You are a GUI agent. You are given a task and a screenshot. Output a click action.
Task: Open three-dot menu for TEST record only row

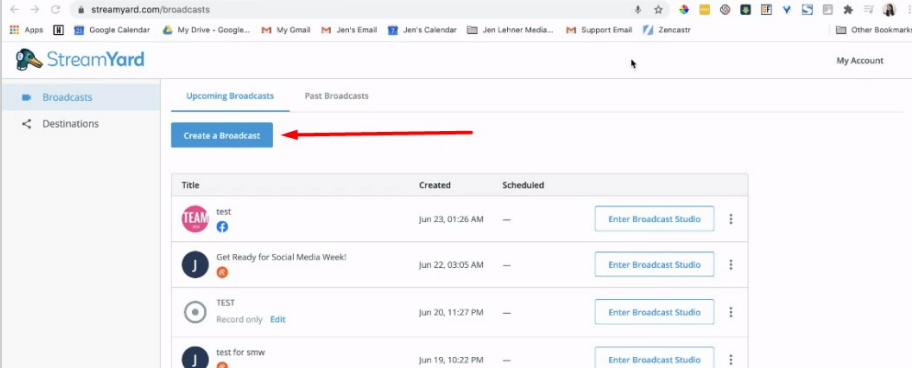point(731,312)
